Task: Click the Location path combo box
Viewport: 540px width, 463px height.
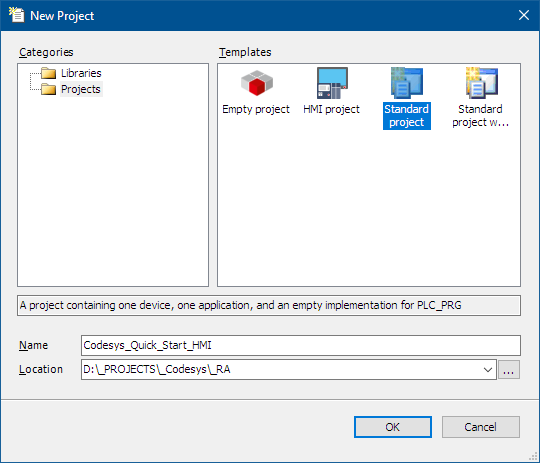Action: pyautogui.click(x=289, y=370)
